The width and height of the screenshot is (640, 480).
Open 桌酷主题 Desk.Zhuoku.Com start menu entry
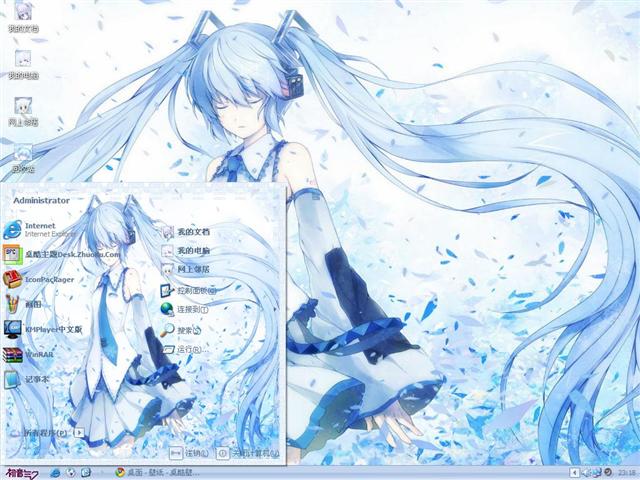point(61,254)
